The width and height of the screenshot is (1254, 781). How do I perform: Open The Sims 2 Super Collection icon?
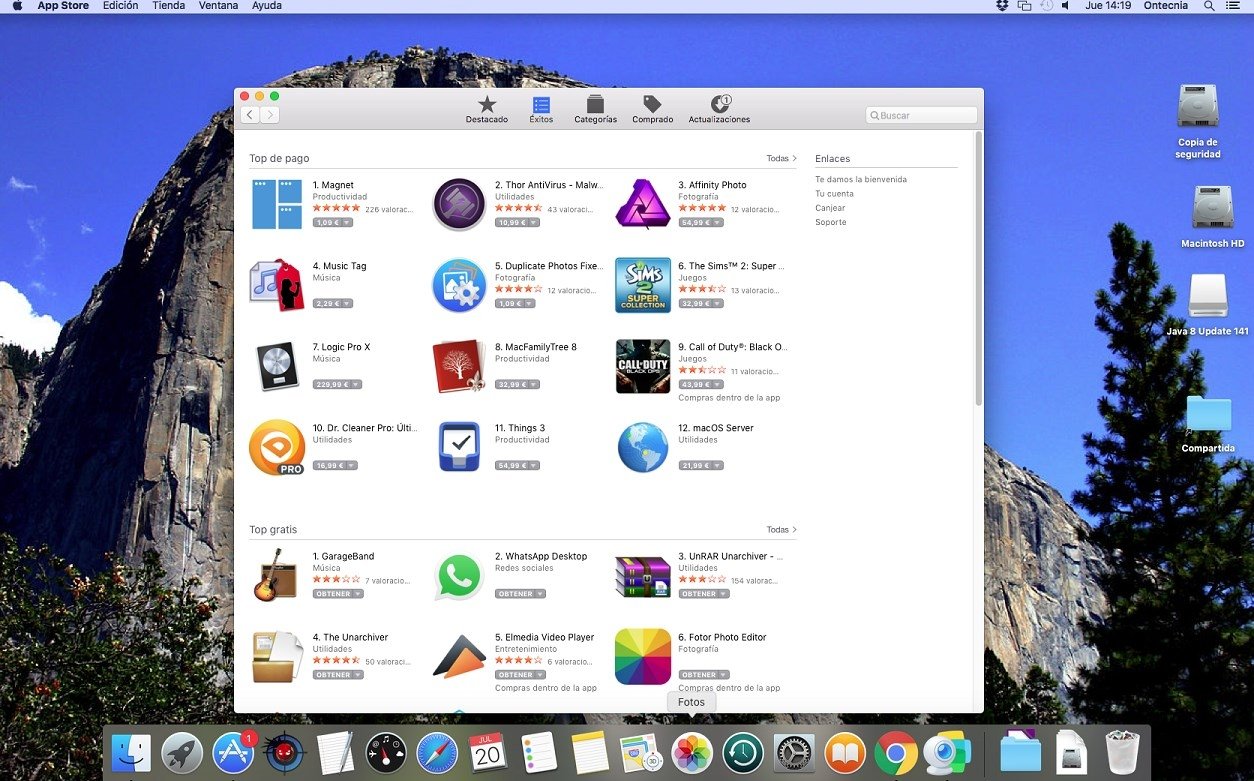[643, 285]
